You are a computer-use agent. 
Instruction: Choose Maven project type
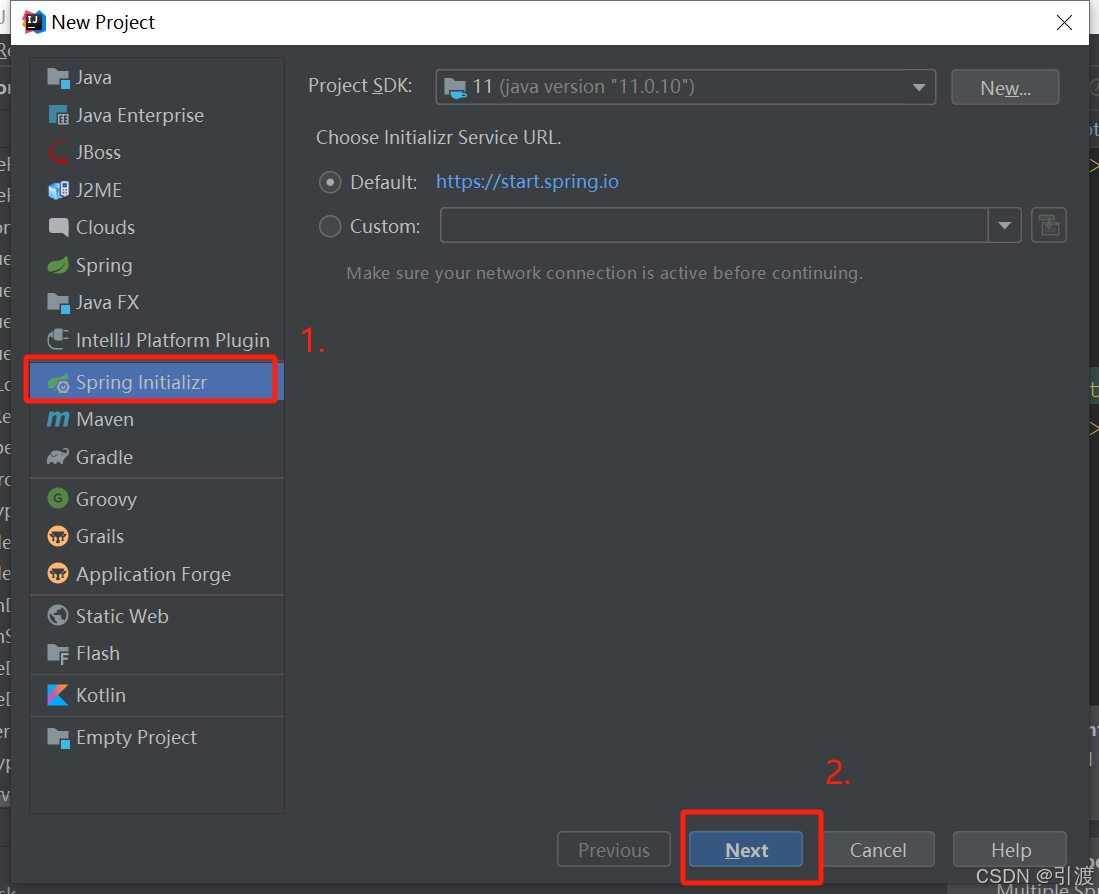[104, 419]
